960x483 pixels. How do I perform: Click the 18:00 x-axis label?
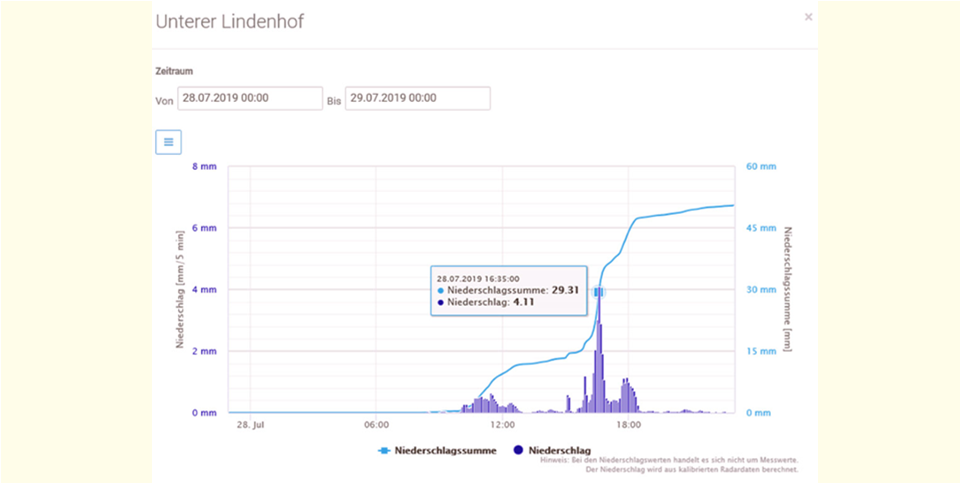point(629,424)
